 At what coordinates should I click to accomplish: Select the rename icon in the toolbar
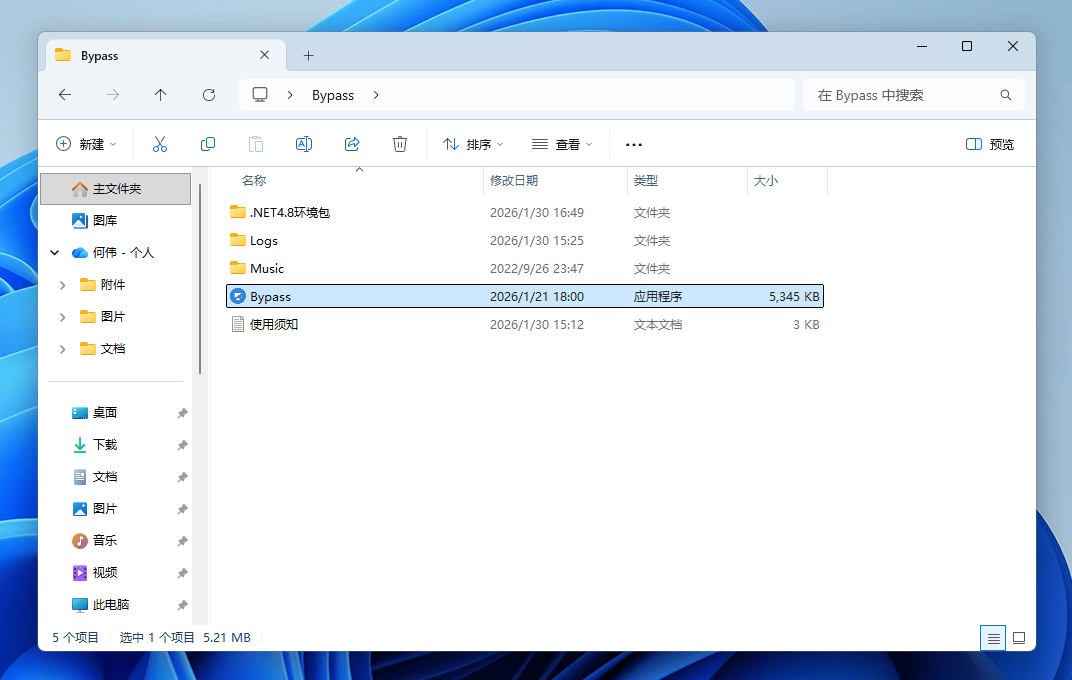304,144
